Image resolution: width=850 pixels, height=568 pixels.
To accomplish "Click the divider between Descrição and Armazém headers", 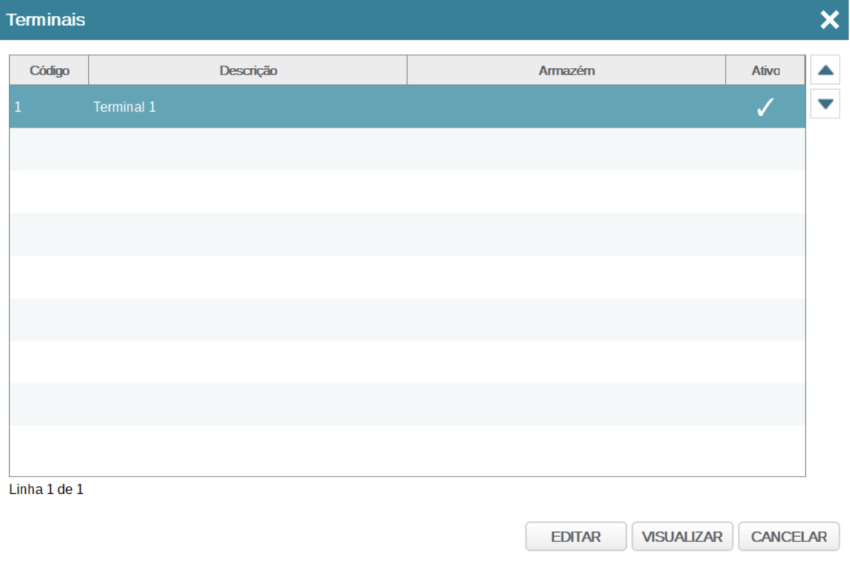I will tap(407, 71).
